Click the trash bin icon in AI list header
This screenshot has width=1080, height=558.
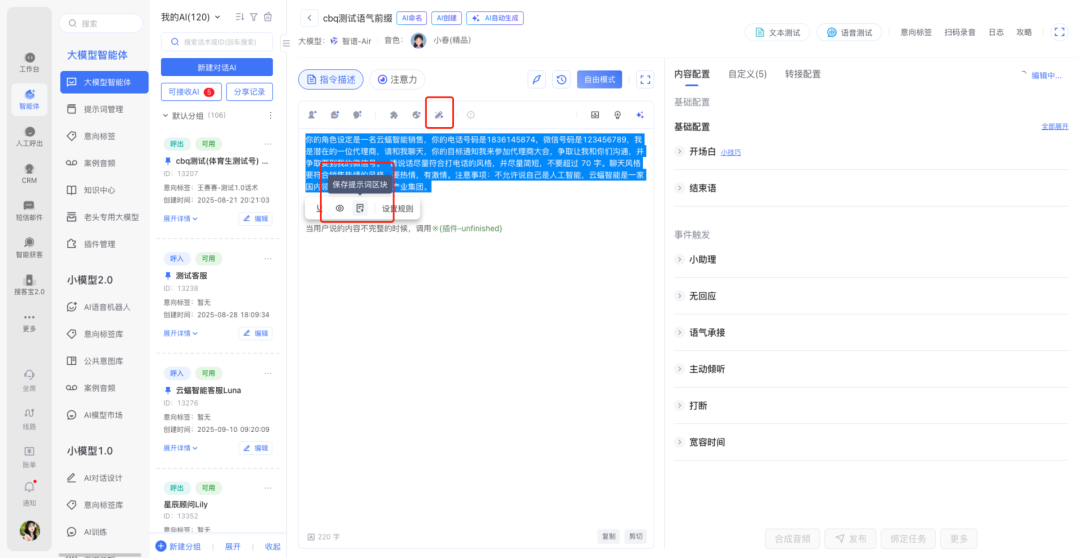268,17
